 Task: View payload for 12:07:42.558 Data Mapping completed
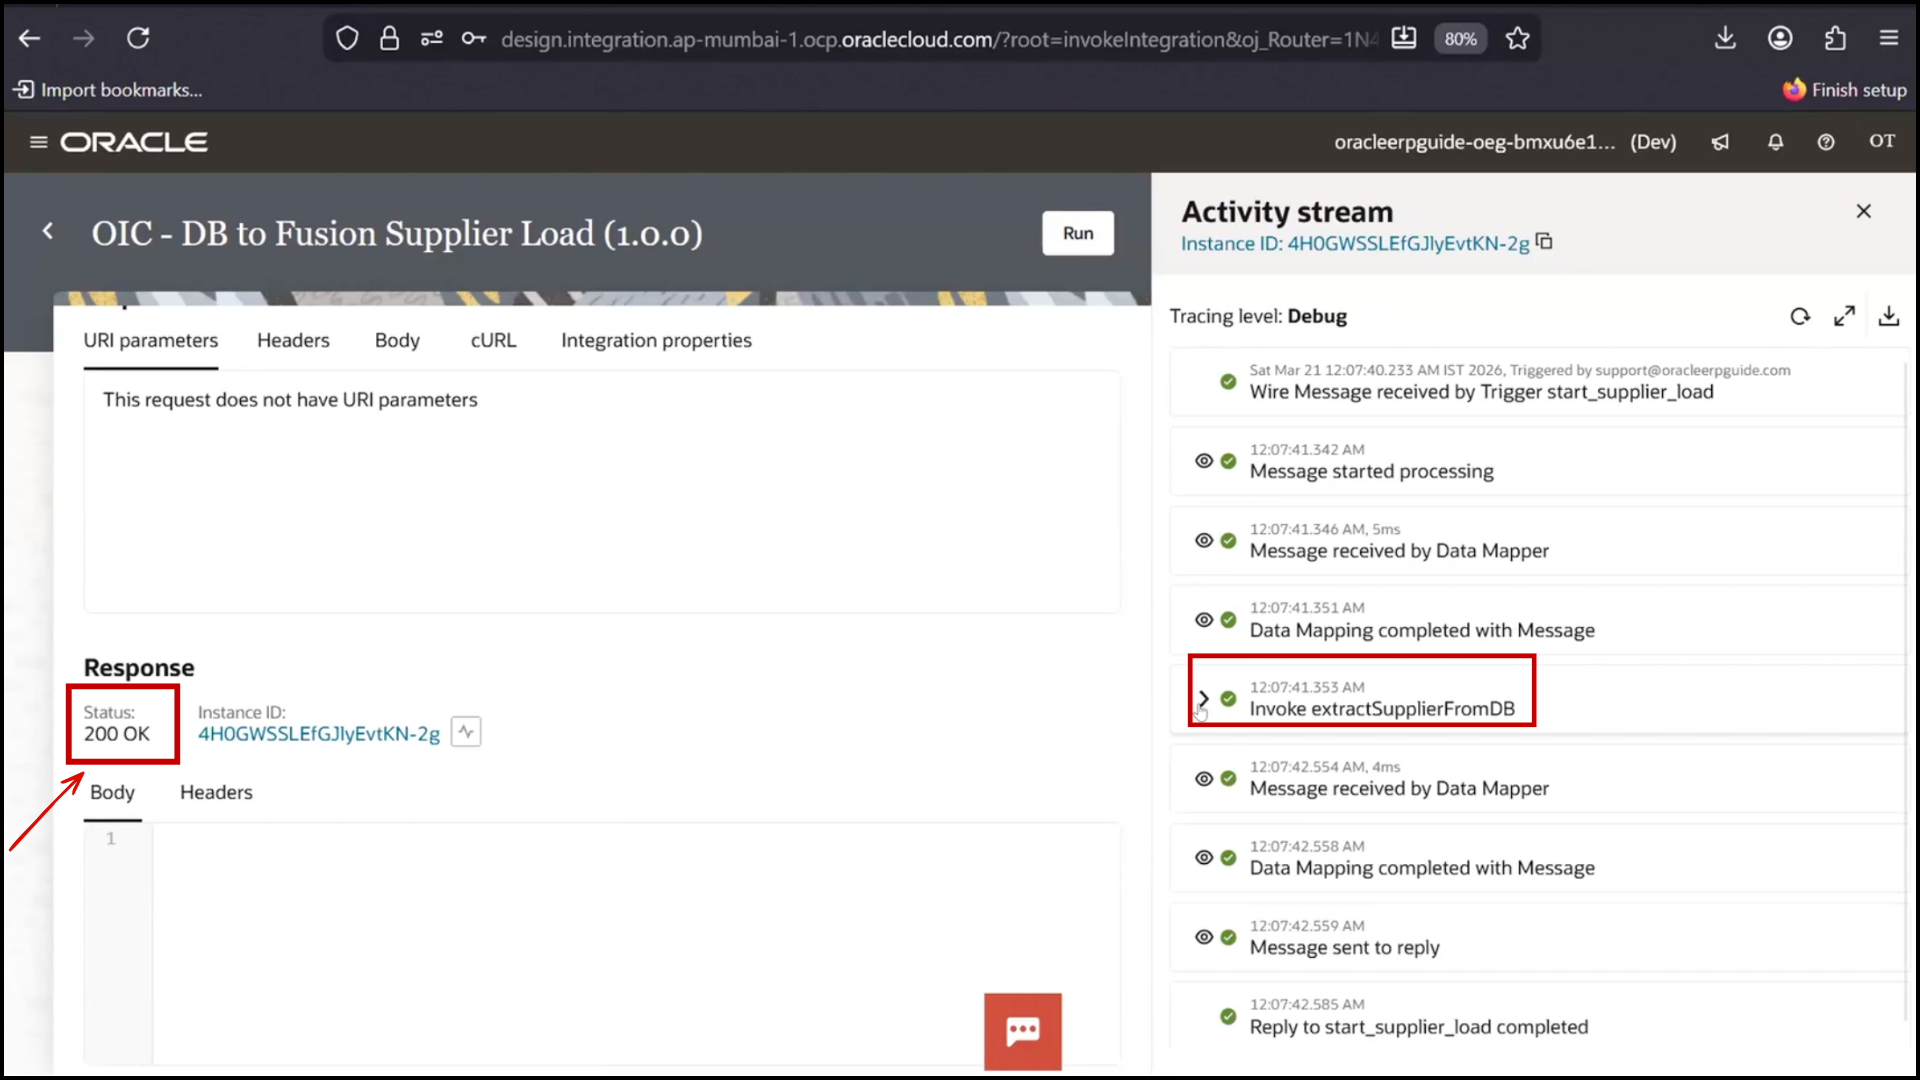point(1204,858)
